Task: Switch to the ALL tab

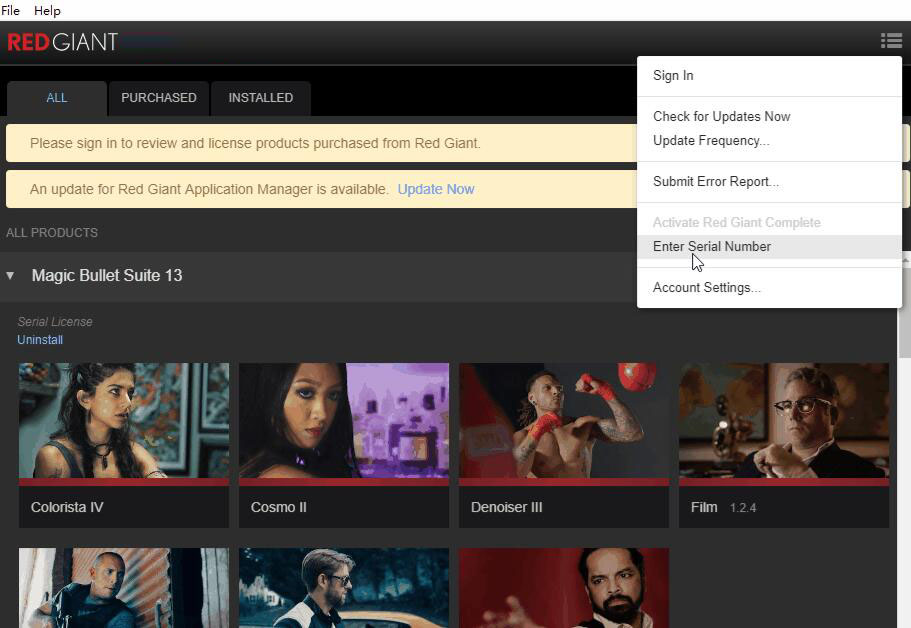Action: tap(57, 98)
